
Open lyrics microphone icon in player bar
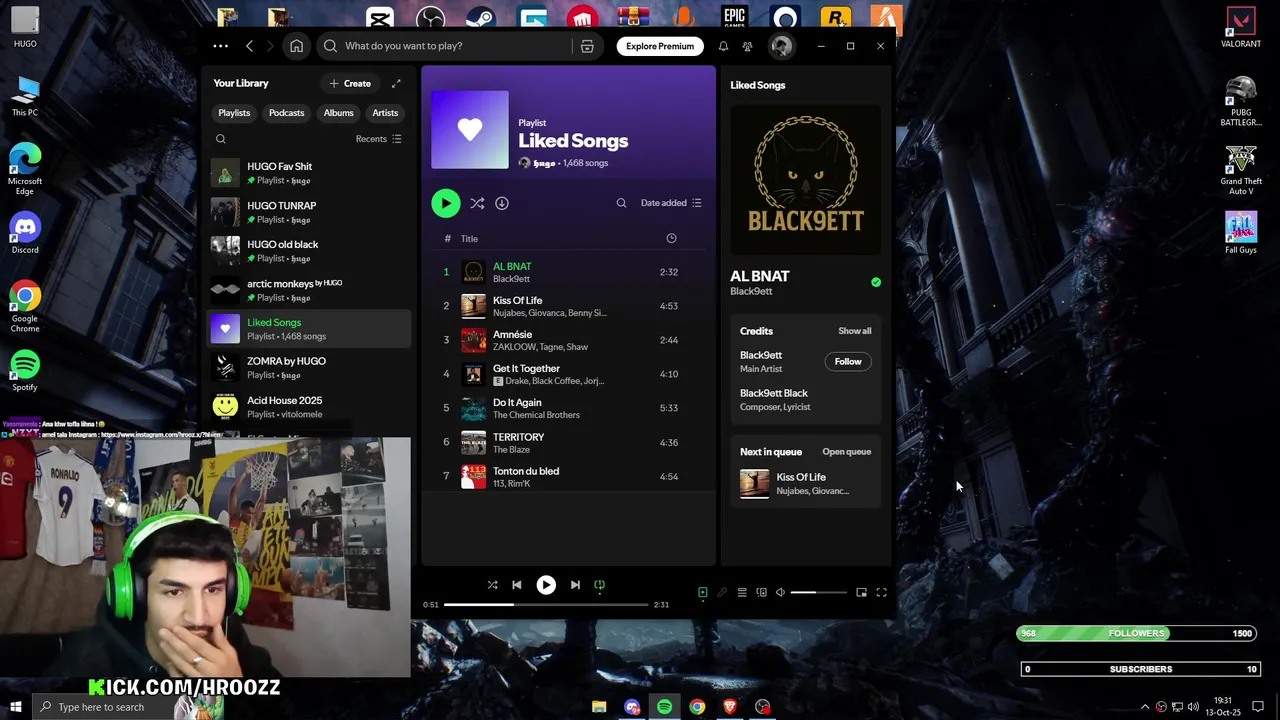[722, 593]
